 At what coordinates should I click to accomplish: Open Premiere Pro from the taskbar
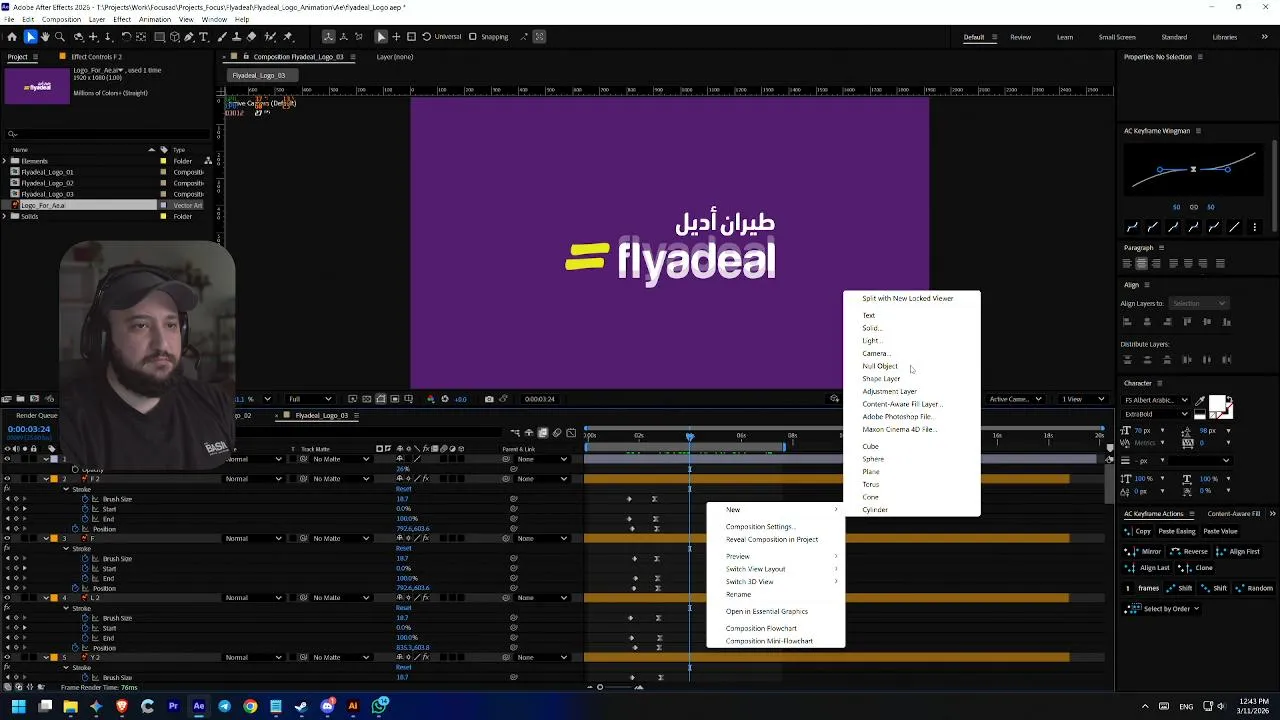coord(173,706)
